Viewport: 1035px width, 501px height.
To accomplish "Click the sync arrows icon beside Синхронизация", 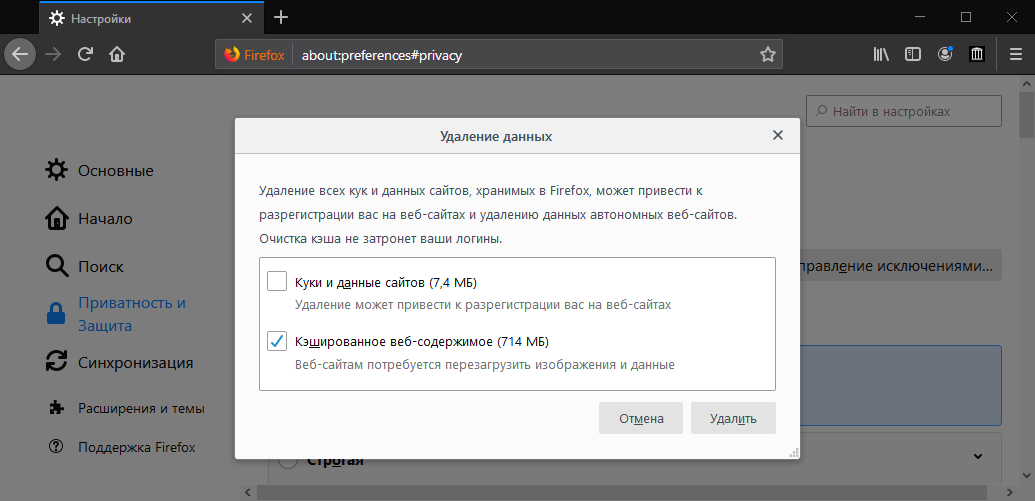I will click(x=56, y=362).
